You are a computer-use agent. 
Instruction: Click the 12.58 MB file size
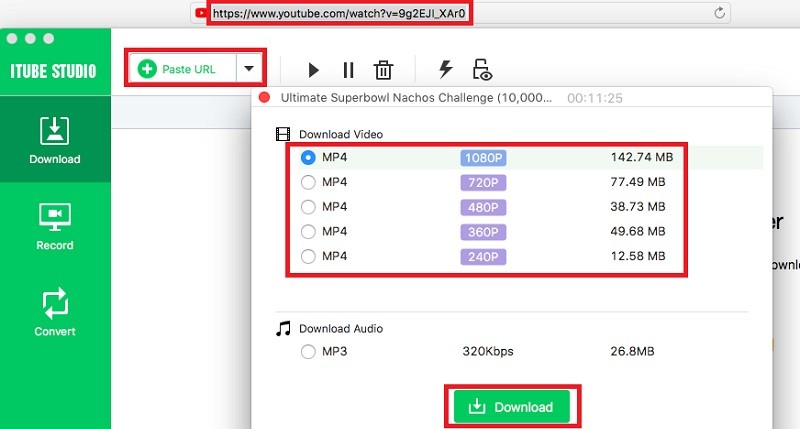(x=638, y=256)
